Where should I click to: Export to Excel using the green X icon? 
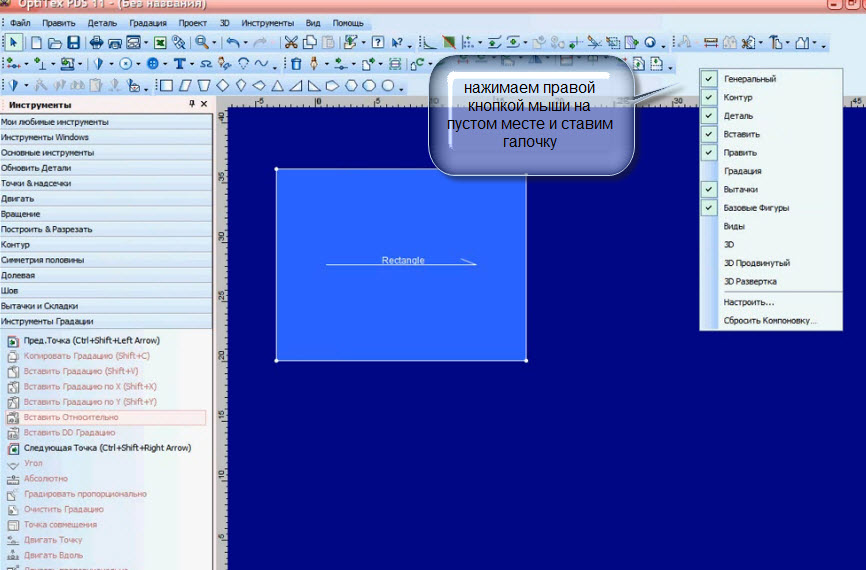pos(160,43)
